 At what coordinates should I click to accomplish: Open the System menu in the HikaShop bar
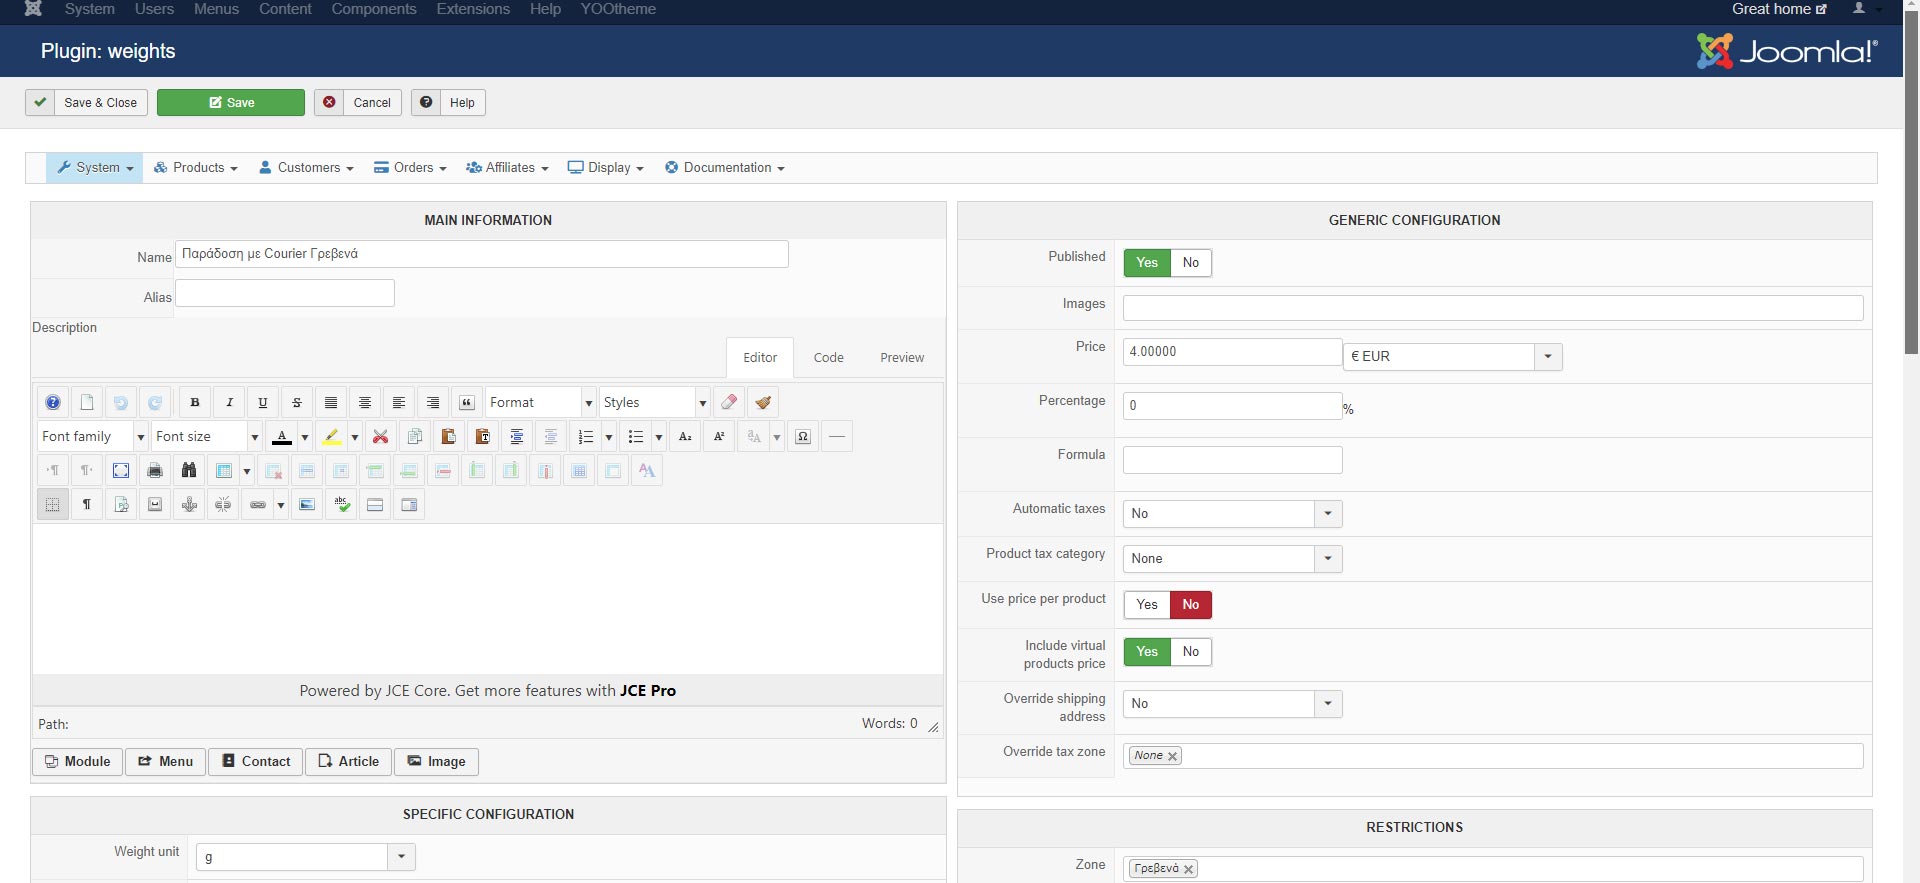95,168
